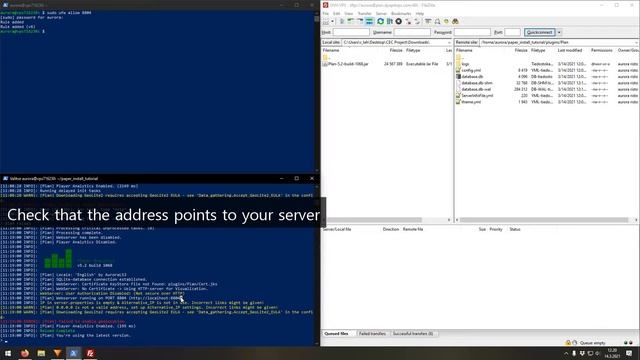Screen dimensions: 640x360
Task: Switch to FileZilla from the taskbar
Action: click(x=90, y=353)
